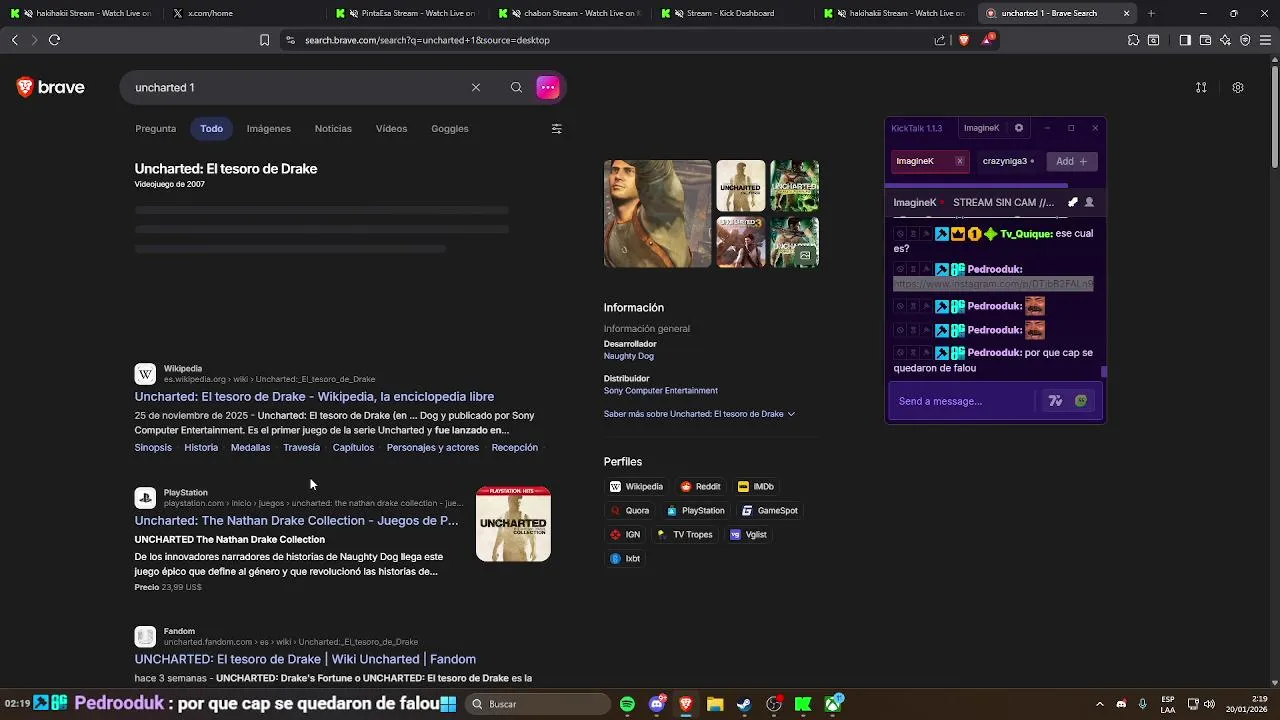Open the Brave Wallet icon
1280x720 pixels.
[x=1205, y=40]
